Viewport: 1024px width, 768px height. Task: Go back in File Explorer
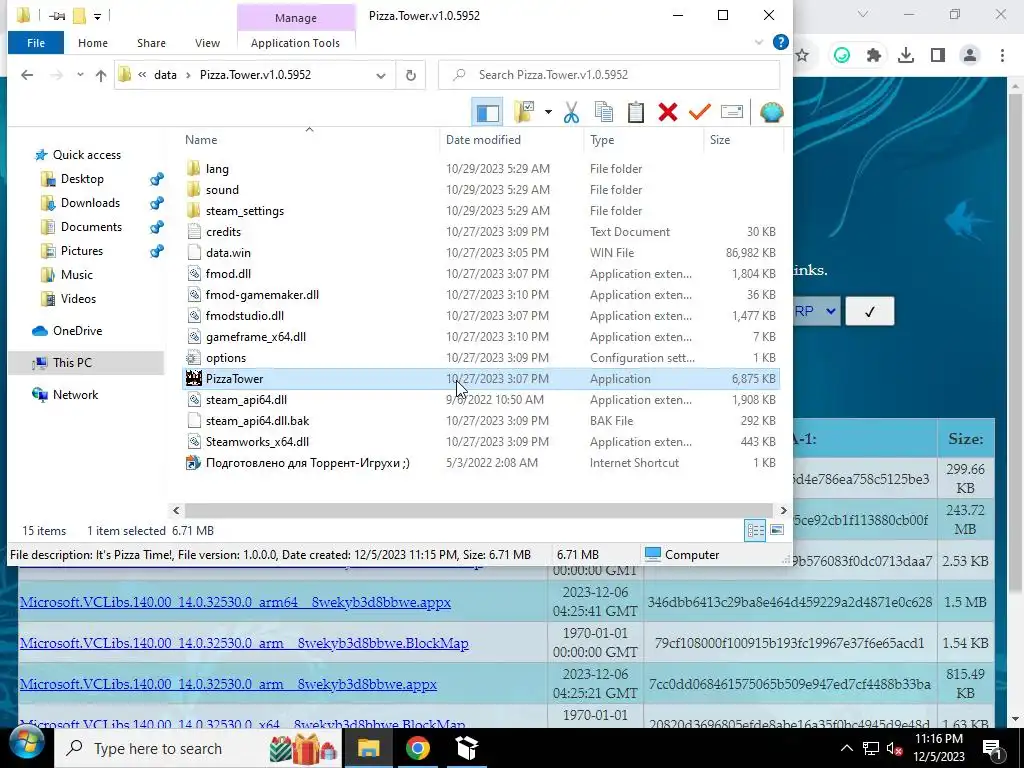[x=27, y=75]
